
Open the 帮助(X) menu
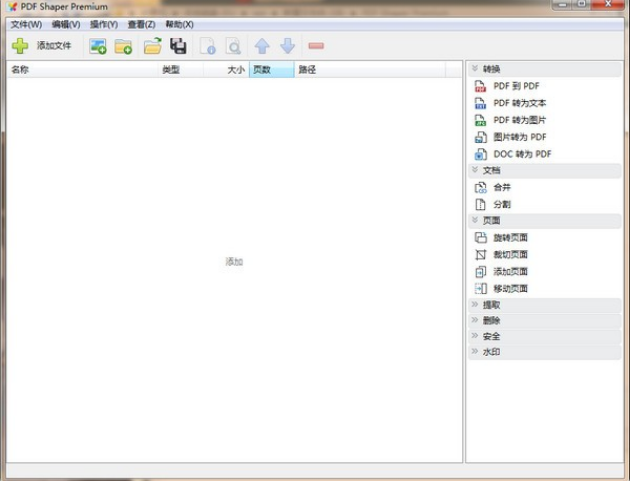pos(180,25)
